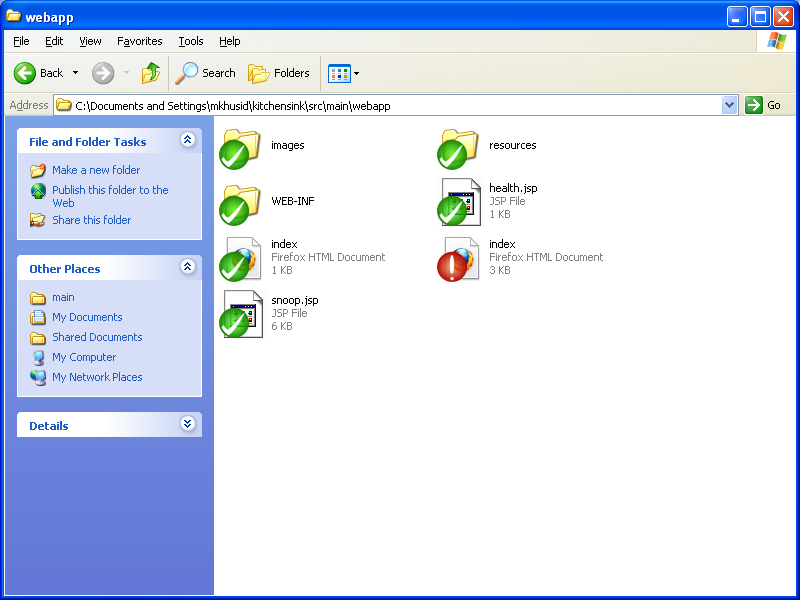Open the Favorites menu
Image resolution: width=800 pixels, height=600 pixels.
pos(139,41)
